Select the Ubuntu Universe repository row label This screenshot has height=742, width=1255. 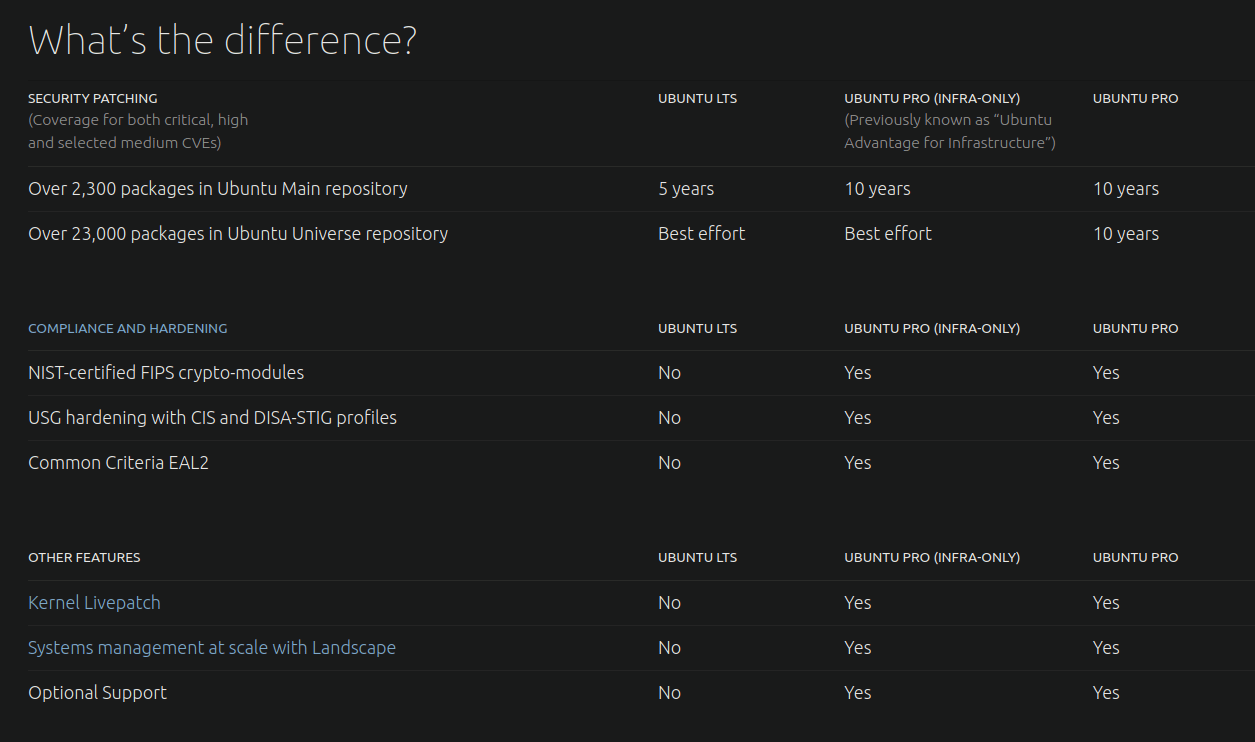pyautogui.click(x=238, y=234)
